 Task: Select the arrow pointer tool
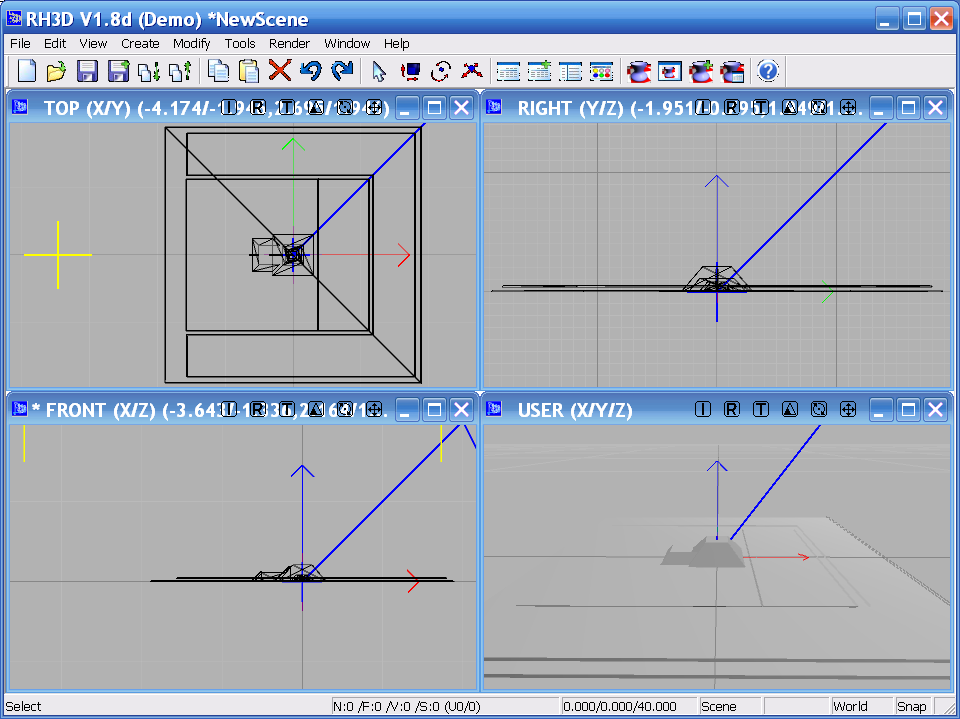click(x=379, y=71)
